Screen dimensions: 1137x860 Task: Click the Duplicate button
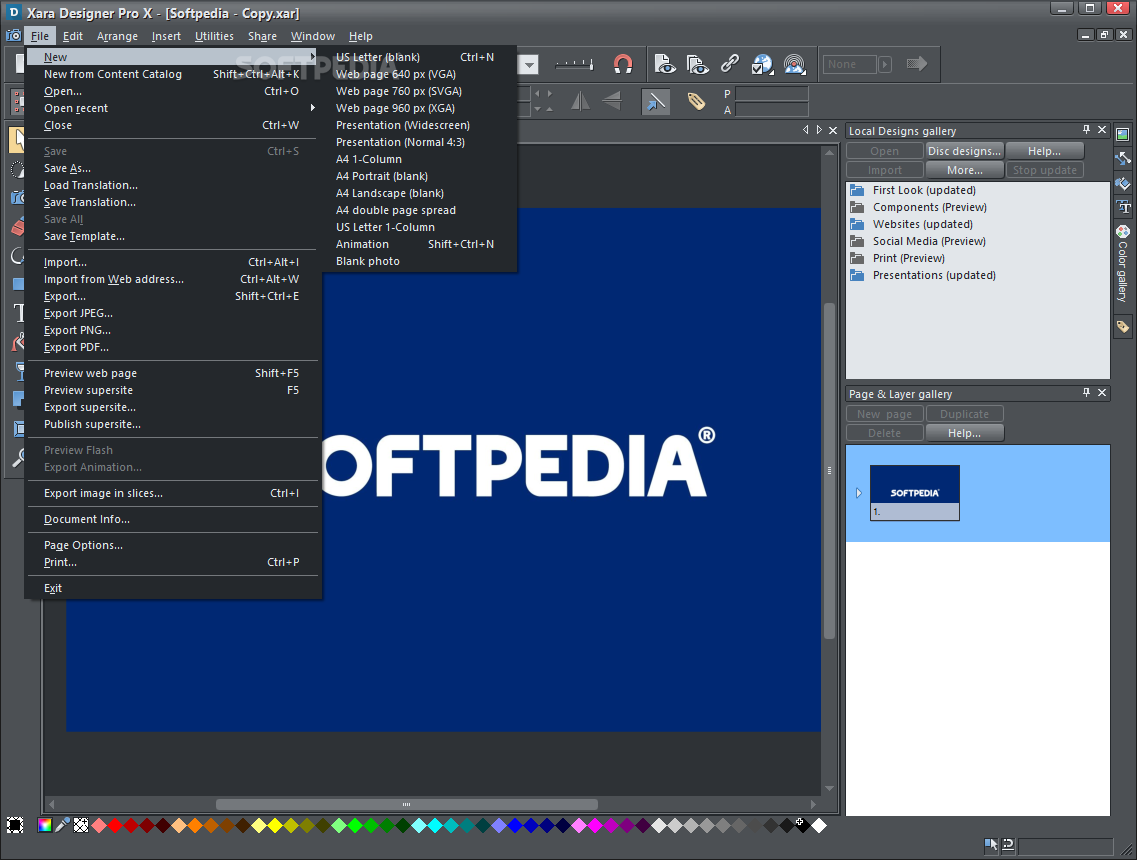click(x=964, y=414)
